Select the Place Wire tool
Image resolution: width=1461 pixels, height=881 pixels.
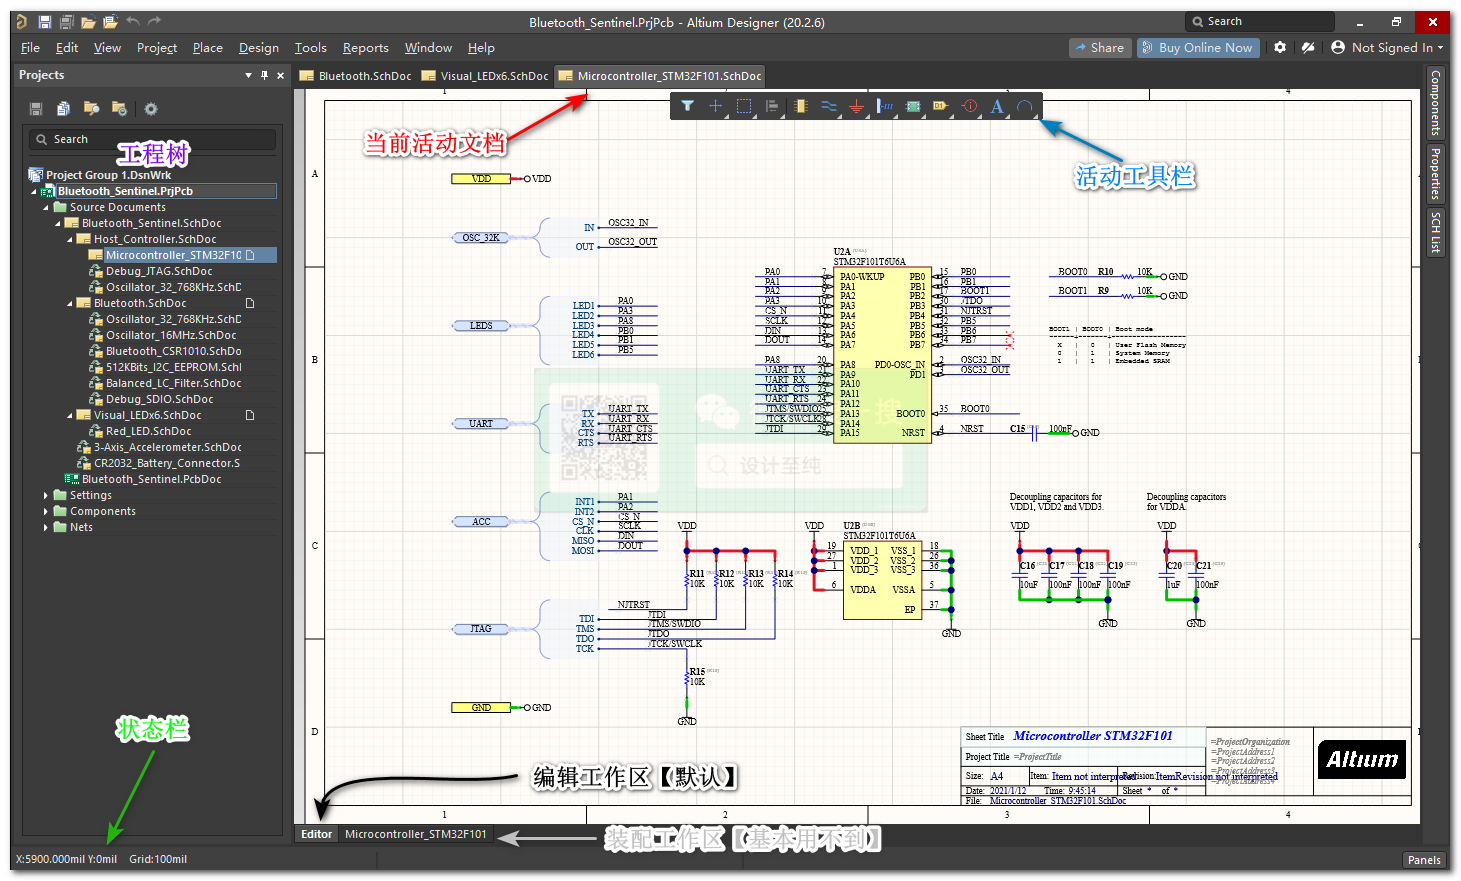pyautogui.click(x=828, y=106)
